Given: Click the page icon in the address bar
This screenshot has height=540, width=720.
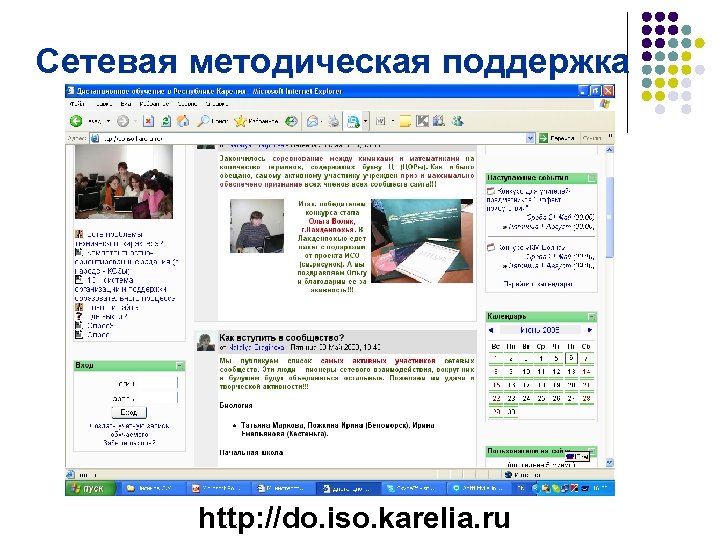Looking at the screenshot, I should tap(95, 138).
